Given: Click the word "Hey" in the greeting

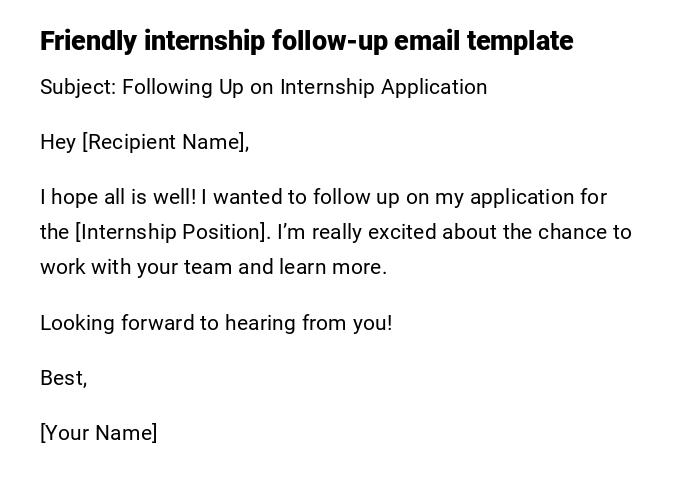Looking at the screenshot, I should (x=58, y=142).
